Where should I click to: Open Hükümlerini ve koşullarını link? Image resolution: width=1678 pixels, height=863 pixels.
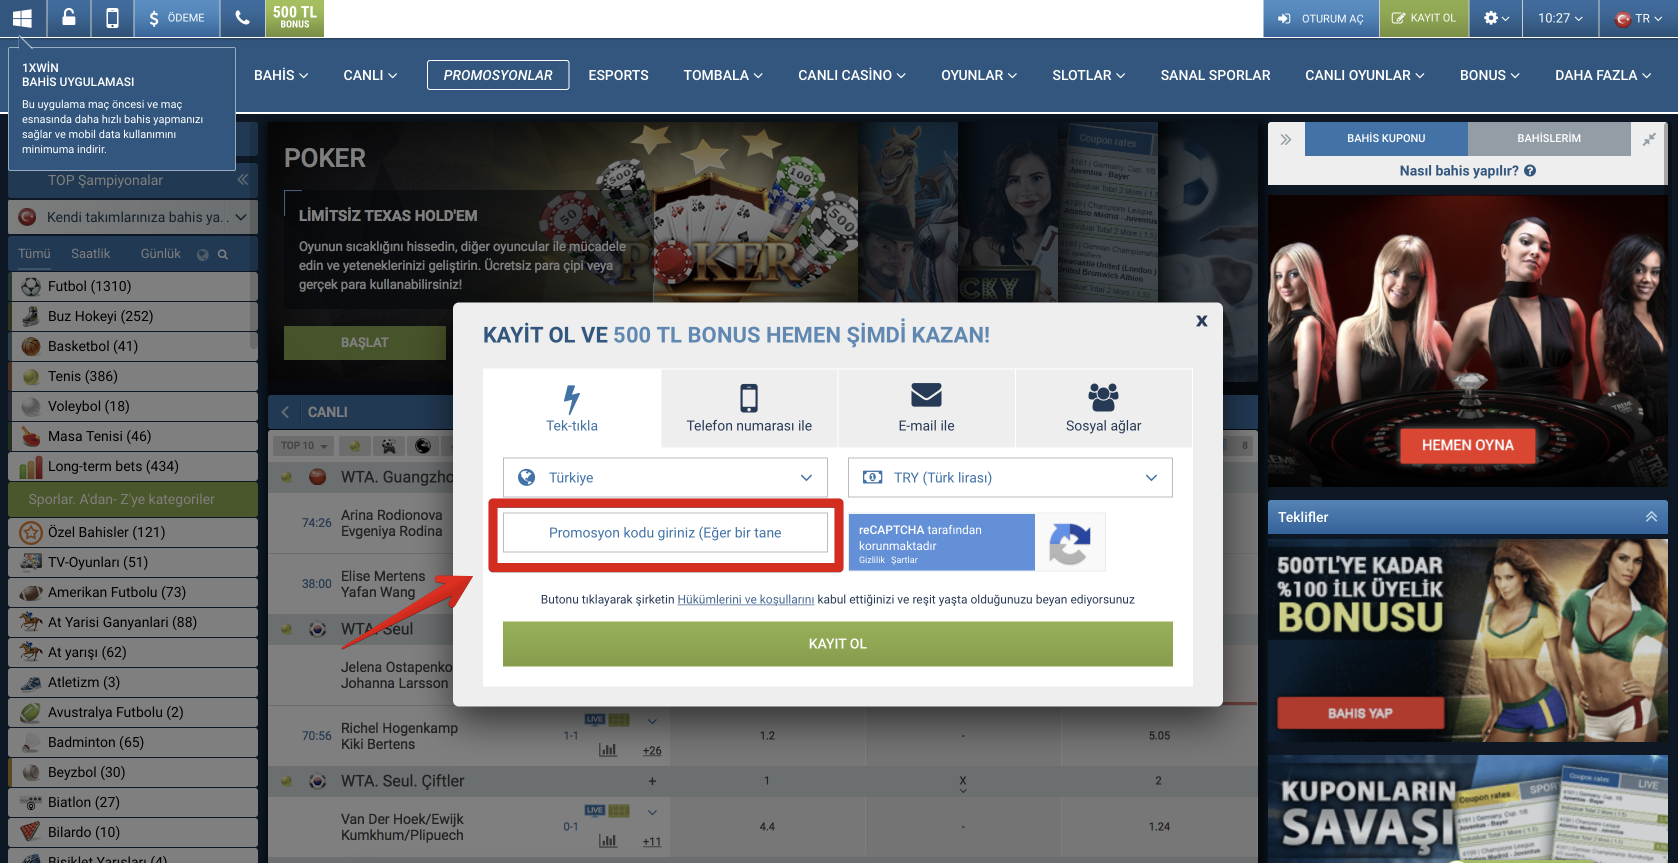[x=746, y=600]
